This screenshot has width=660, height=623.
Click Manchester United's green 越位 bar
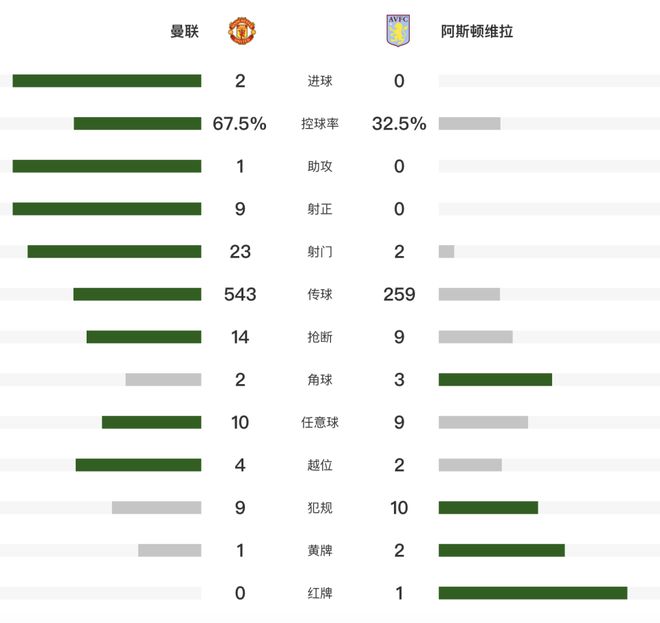coord(138,465)
